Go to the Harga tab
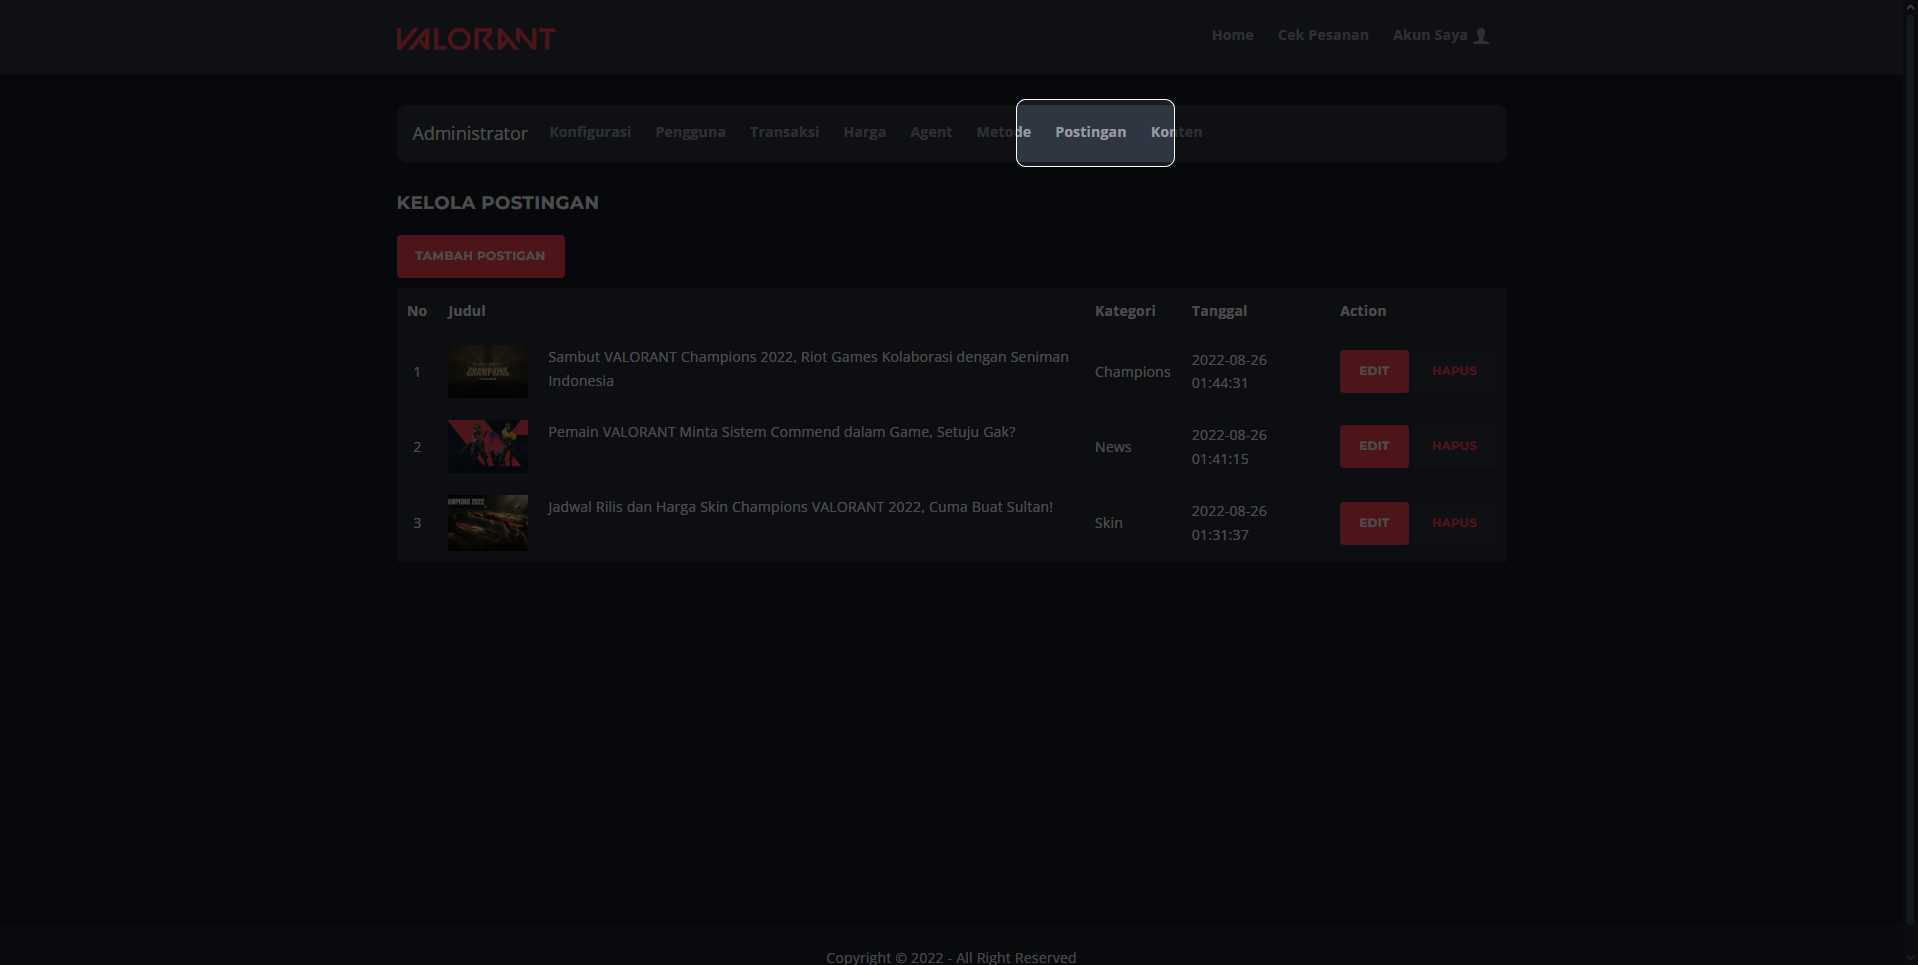 pos(864,132)
